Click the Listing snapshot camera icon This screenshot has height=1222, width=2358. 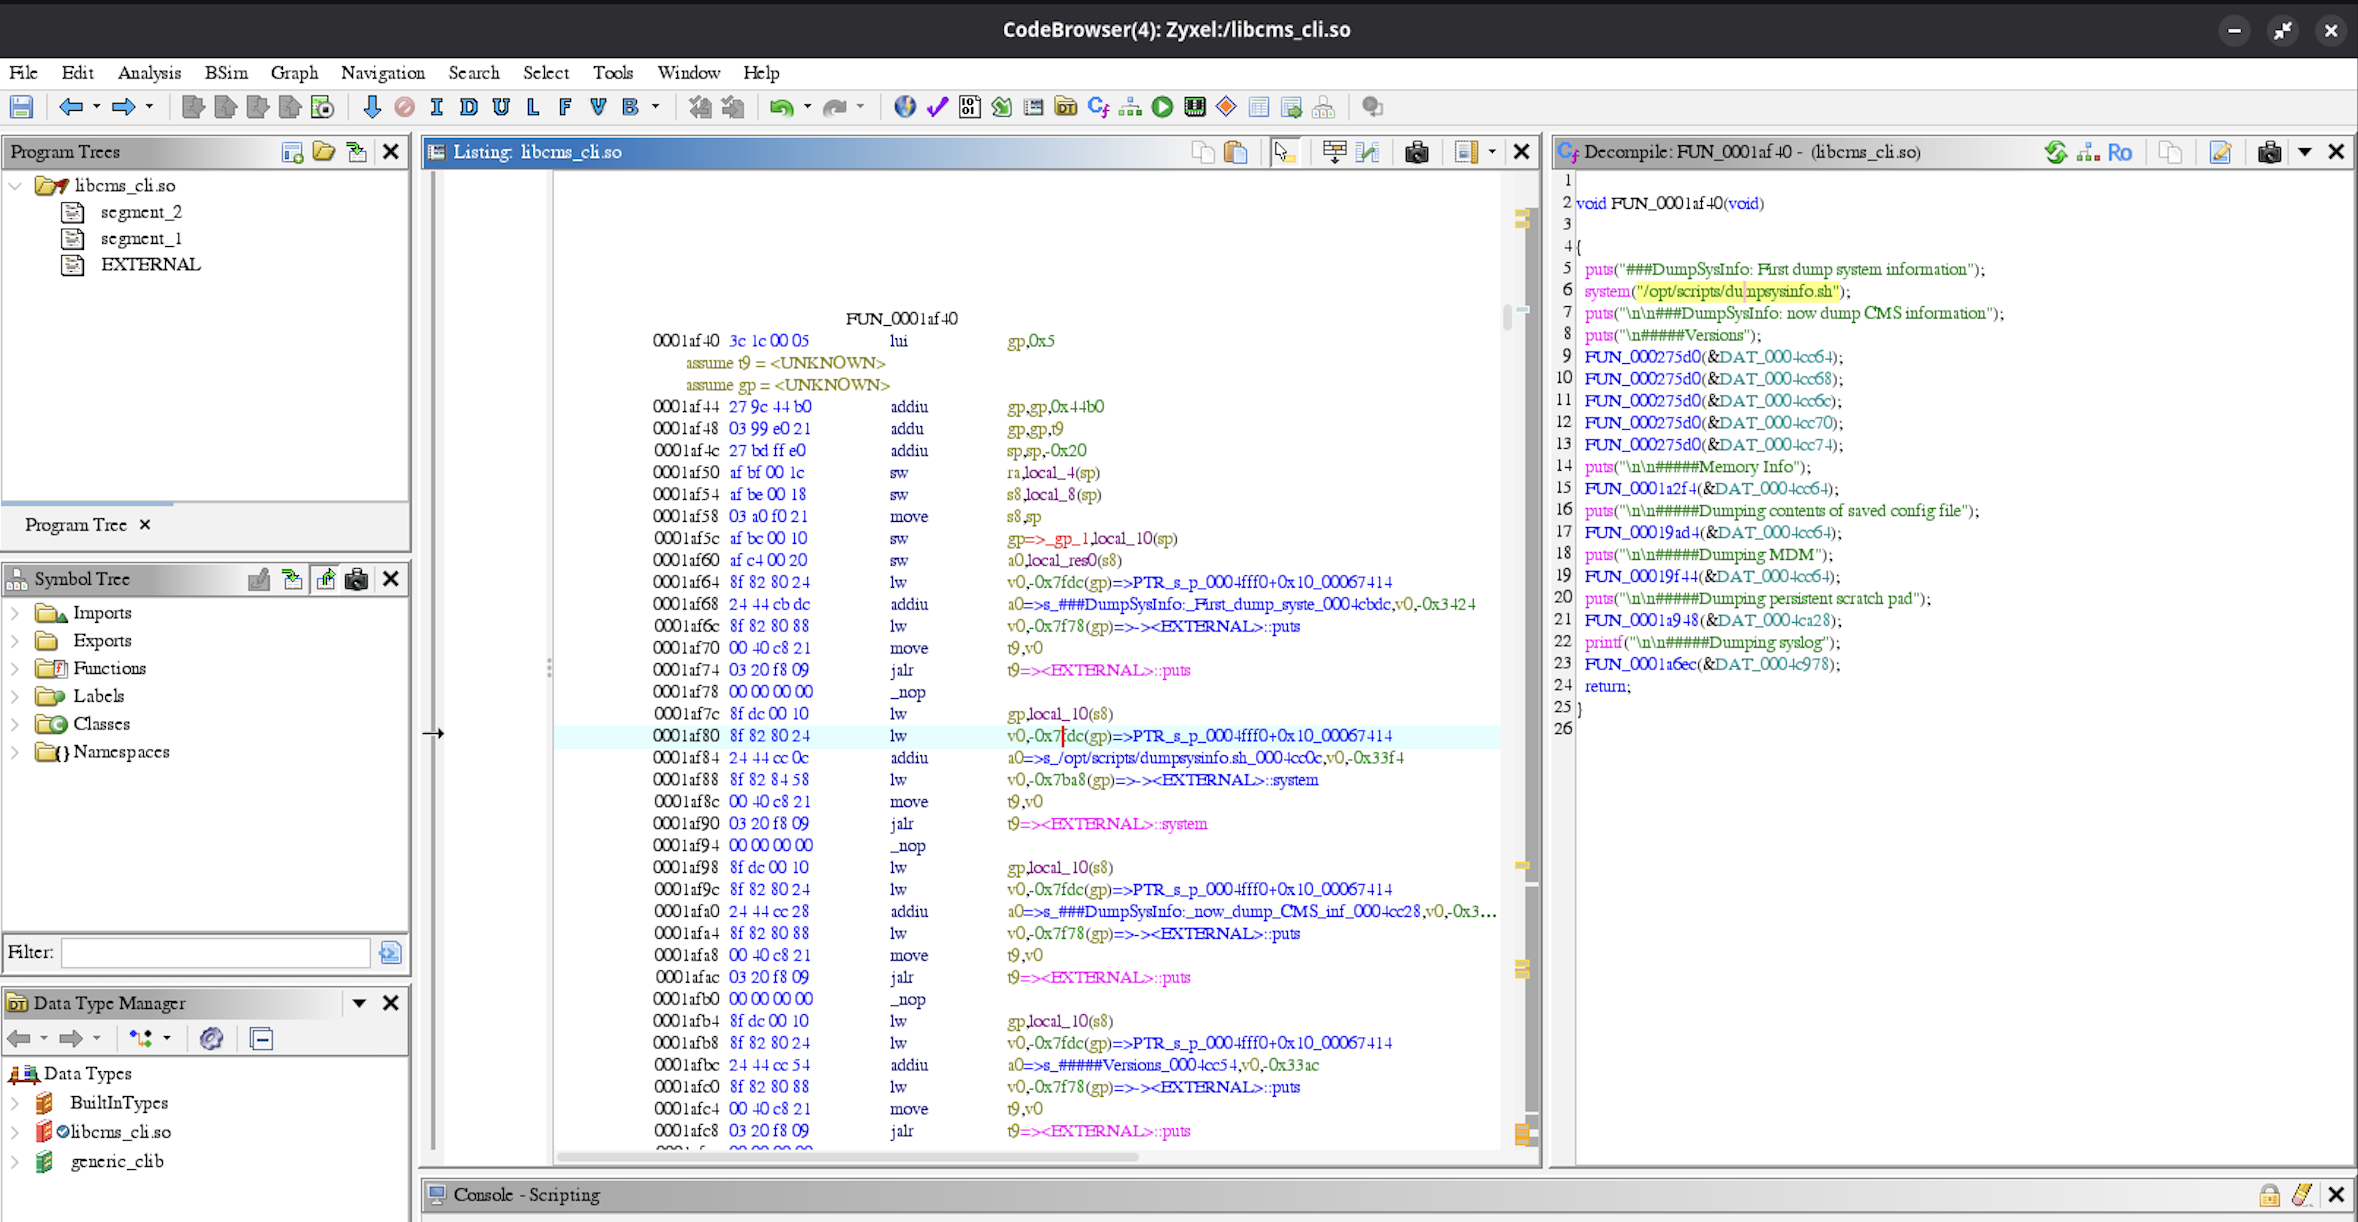(x=1416, y=152)
